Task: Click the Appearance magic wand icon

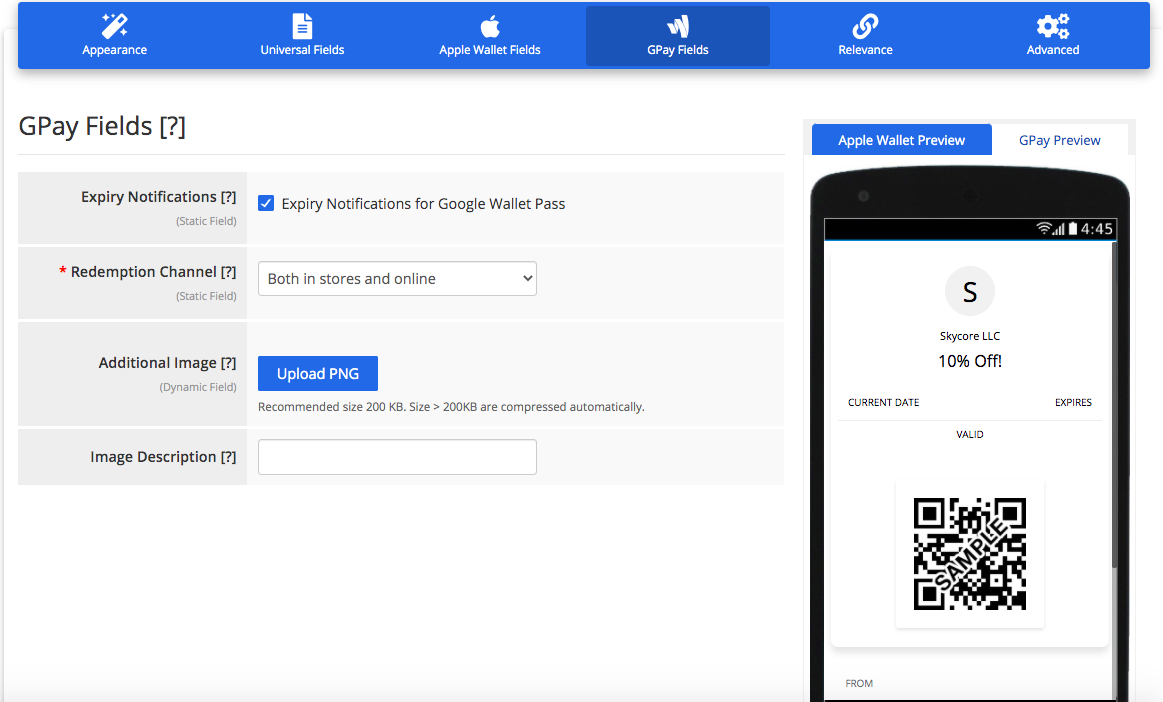Action: 114,26
